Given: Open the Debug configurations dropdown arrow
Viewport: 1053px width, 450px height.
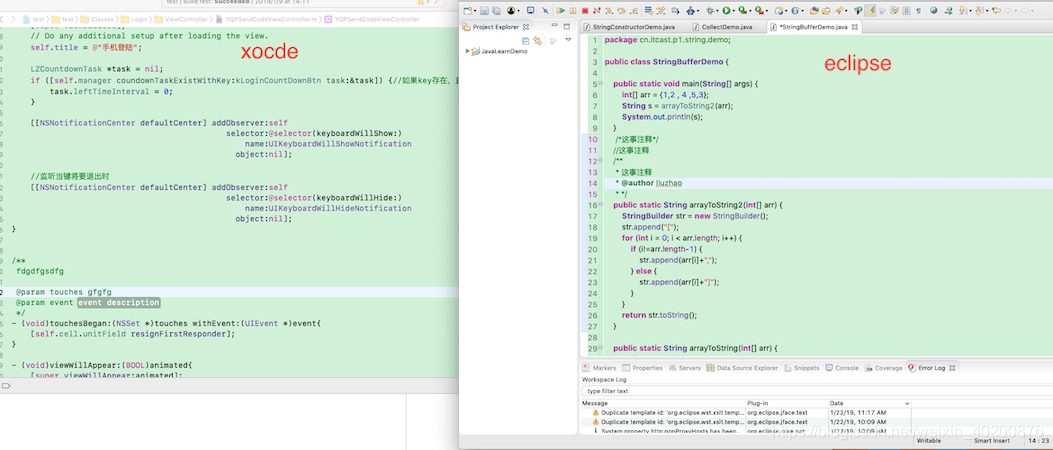Looking at the screenshot, I should point(717,11).
